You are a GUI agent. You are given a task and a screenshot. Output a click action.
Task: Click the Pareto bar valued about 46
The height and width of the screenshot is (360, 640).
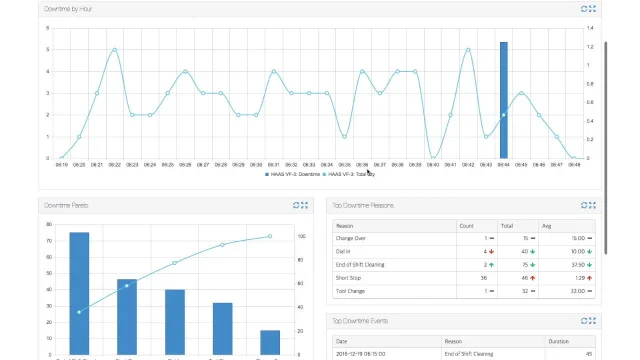coord(127,317)
